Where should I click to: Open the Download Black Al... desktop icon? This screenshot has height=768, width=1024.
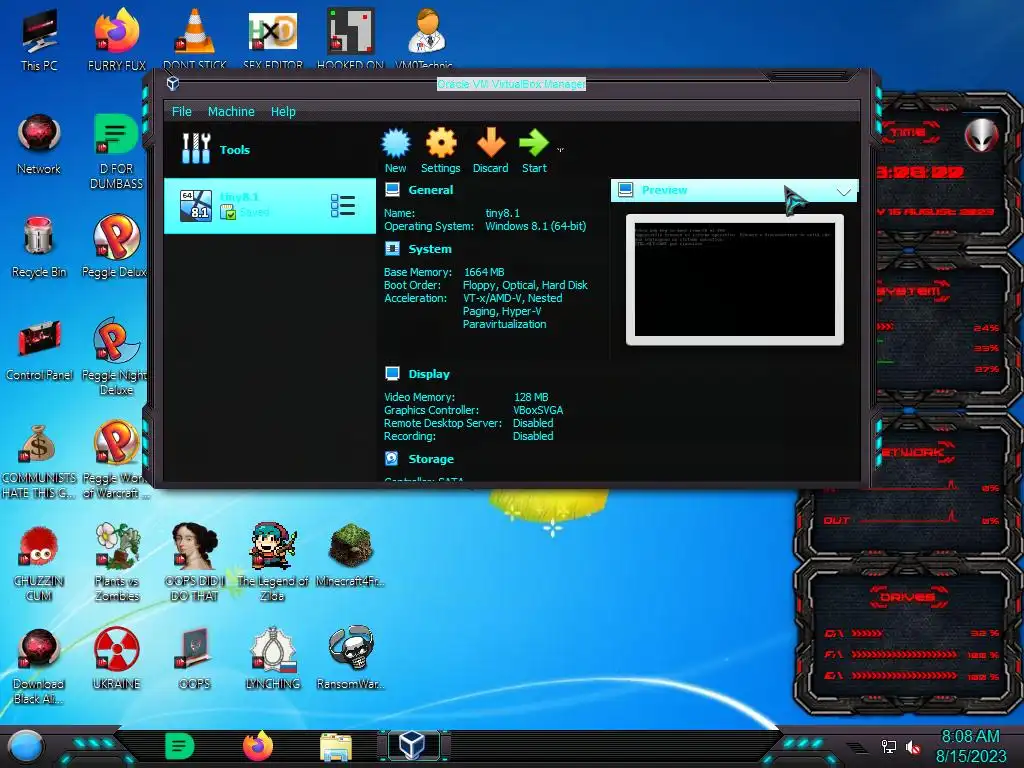coord(39,666)
